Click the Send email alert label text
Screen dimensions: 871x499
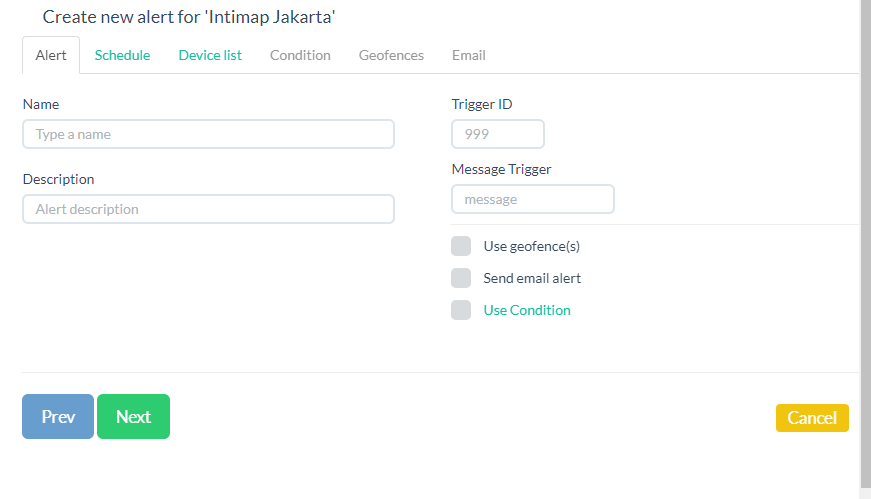[x=532, y=278]
